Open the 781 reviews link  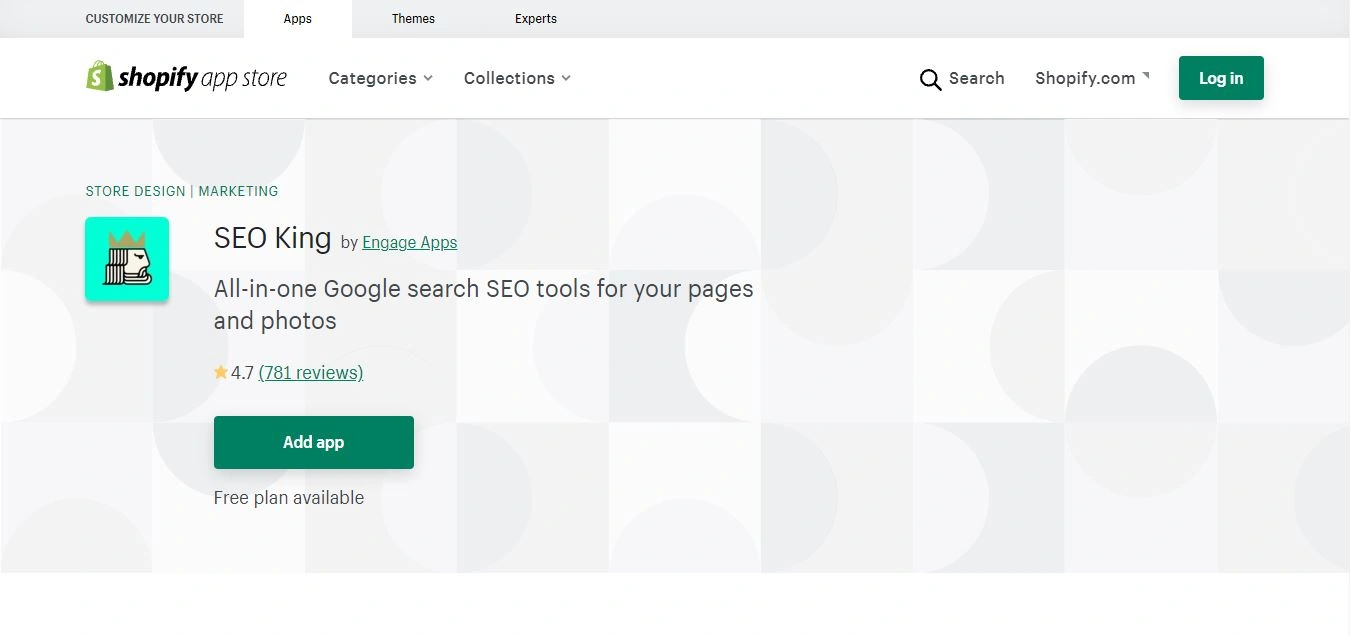pyautogui.click(x=310, y=373)
